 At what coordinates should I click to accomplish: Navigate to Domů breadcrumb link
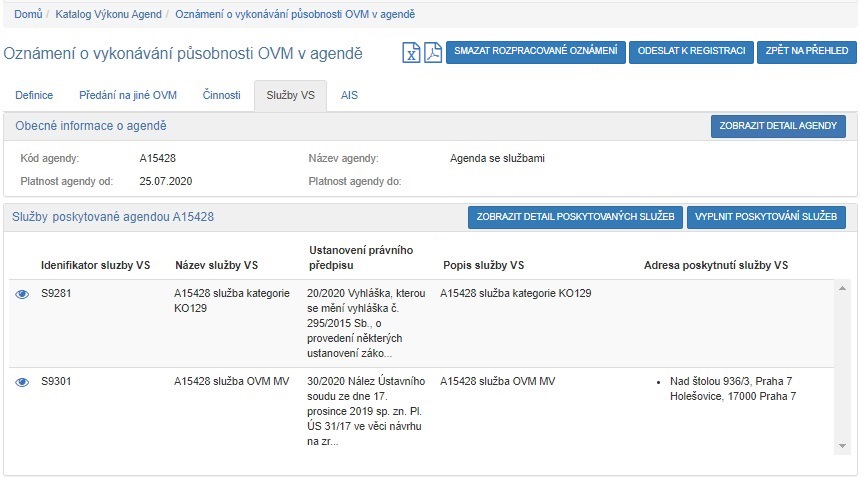click(28, 15)
